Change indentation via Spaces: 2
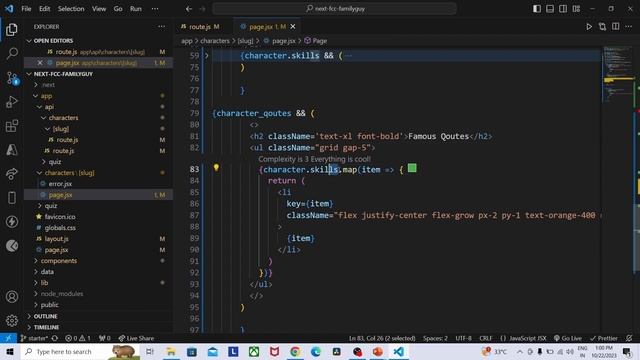 (435, 338)
